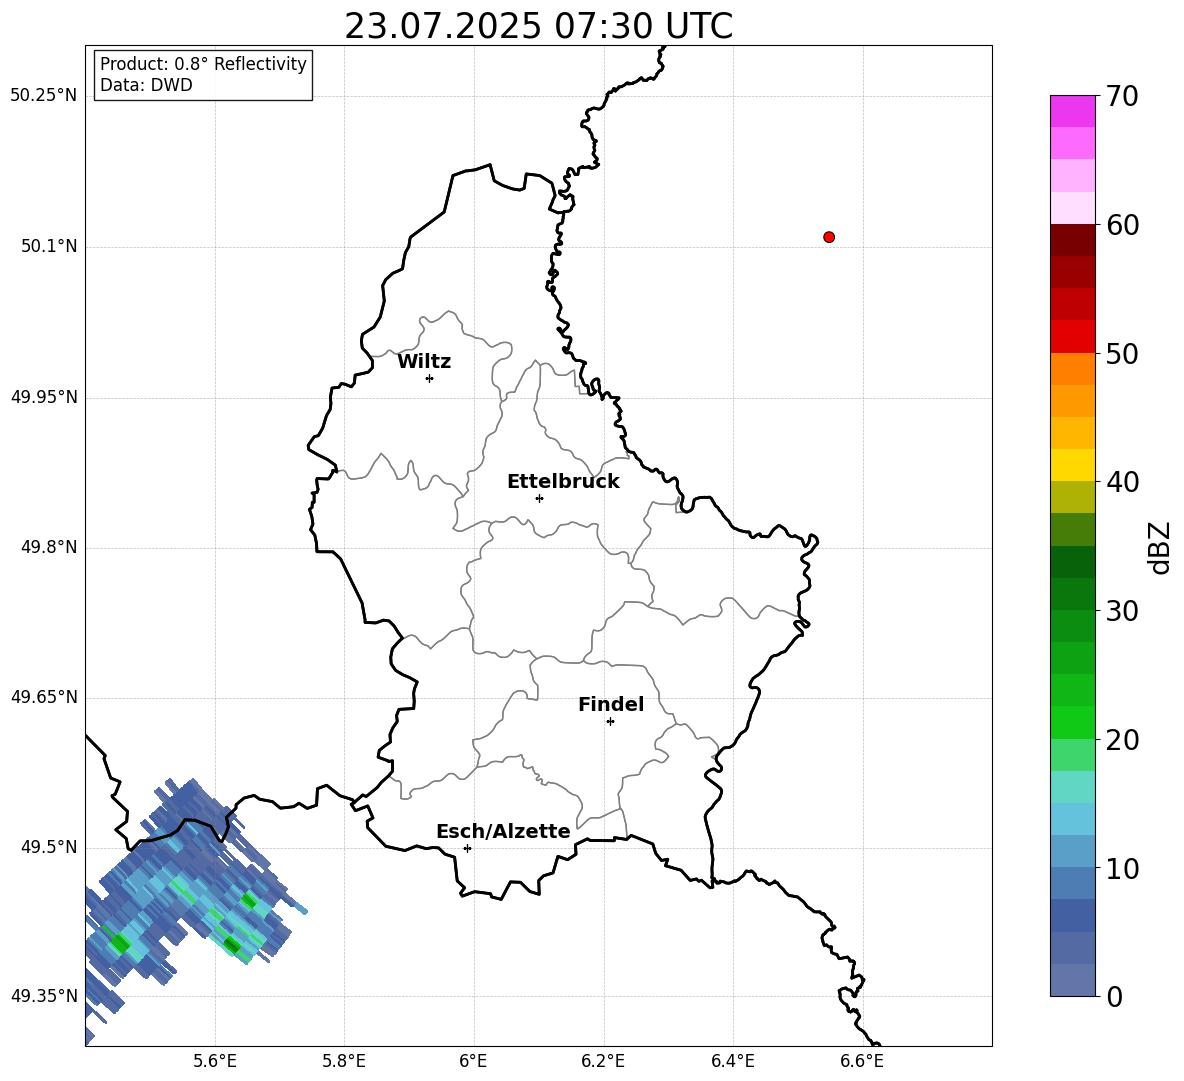Click the 0 tick label on the colorbar
Viewport: 1184px width, 1081px height.
click(1114, 996)
